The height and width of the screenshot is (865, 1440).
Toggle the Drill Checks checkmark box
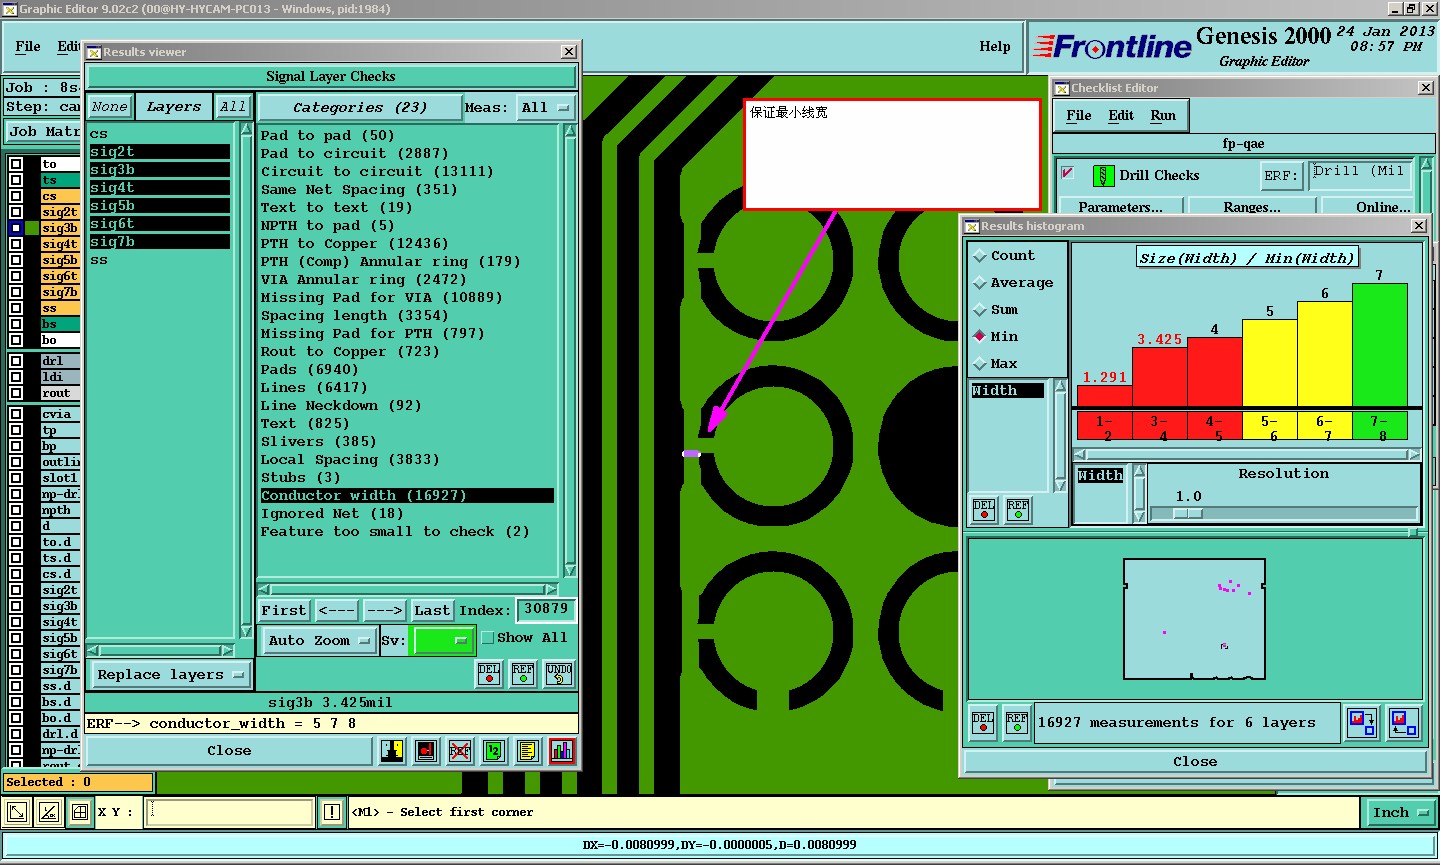(1068, 174)
